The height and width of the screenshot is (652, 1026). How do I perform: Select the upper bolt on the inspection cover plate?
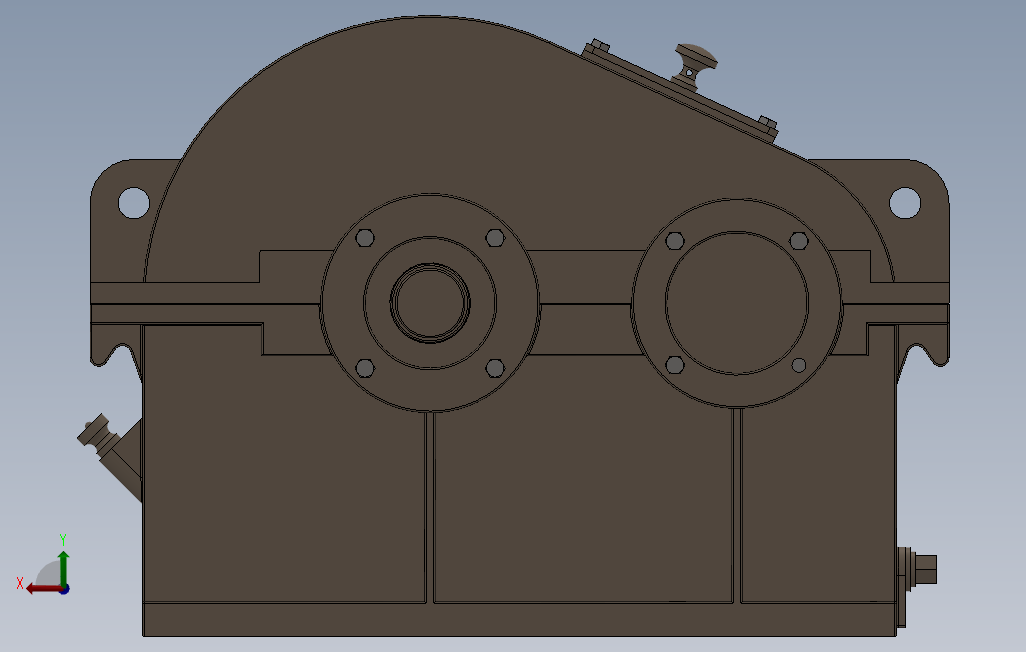tap(598, 46)
